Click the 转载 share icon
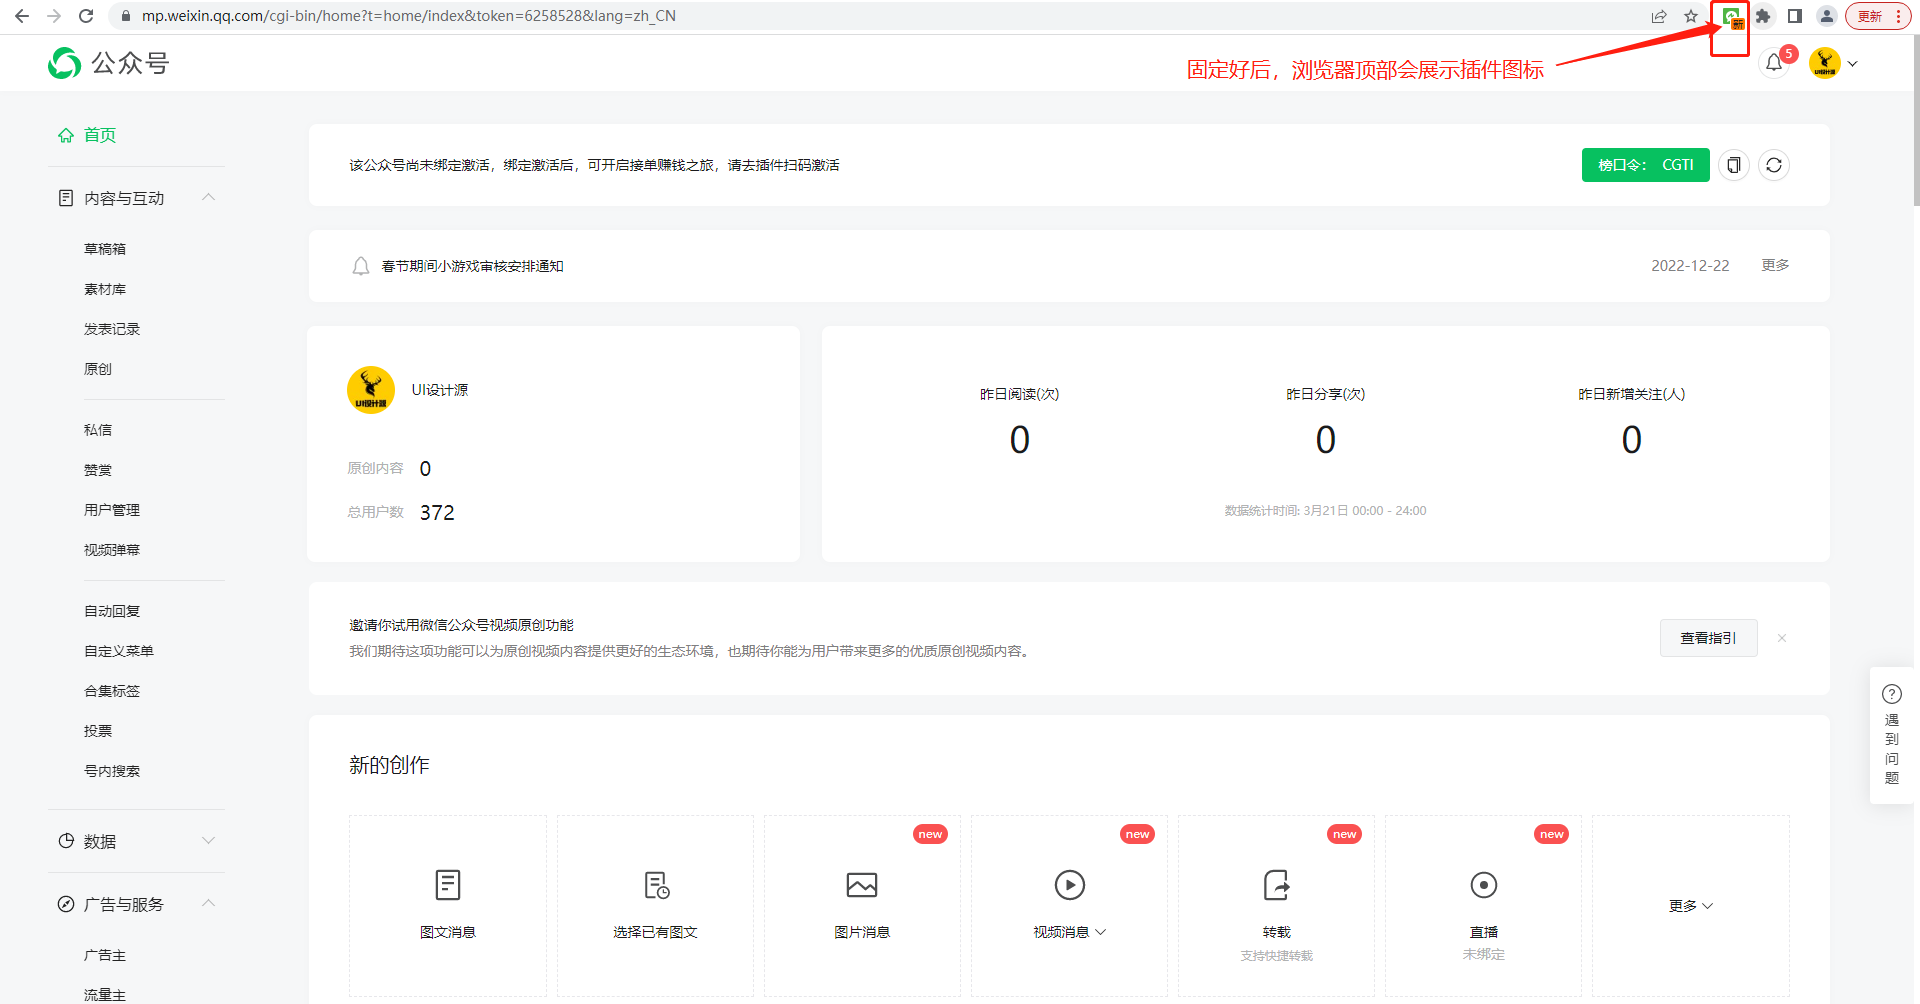Image resolution: width=1920 pixels, height=1004 pixels. 1275,884
